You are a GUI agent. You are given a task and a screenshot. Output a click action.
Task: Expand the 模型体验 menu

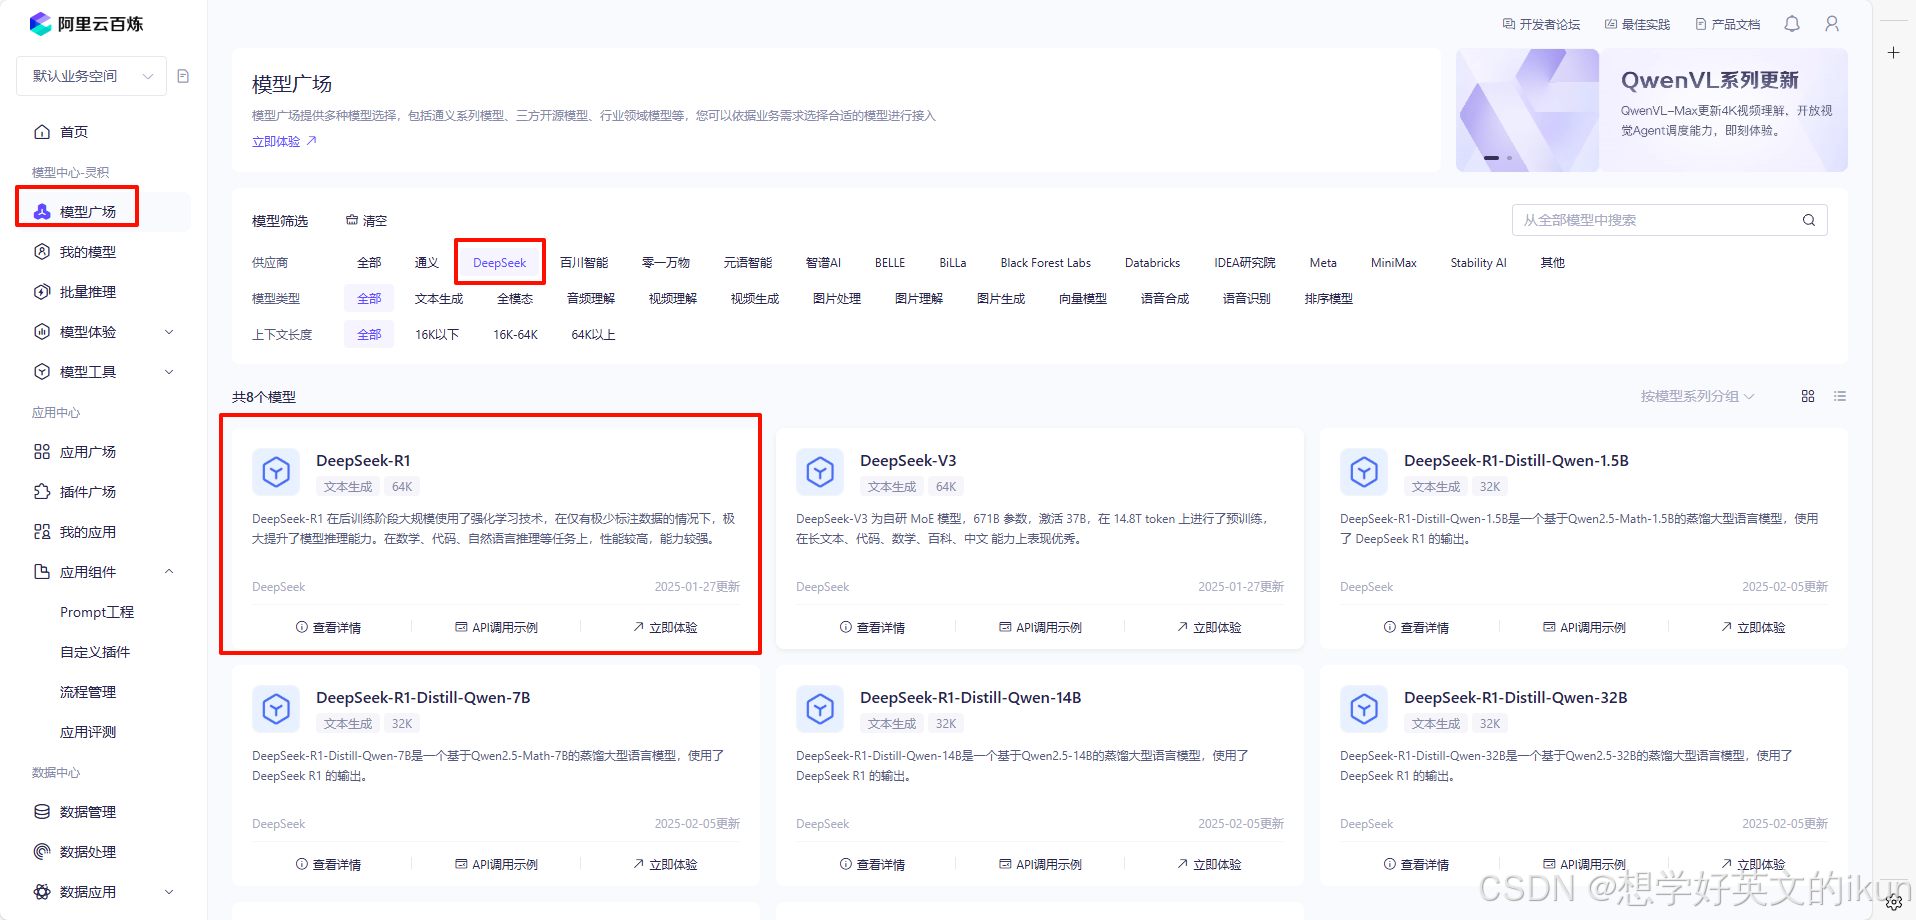tap(103, 332)
